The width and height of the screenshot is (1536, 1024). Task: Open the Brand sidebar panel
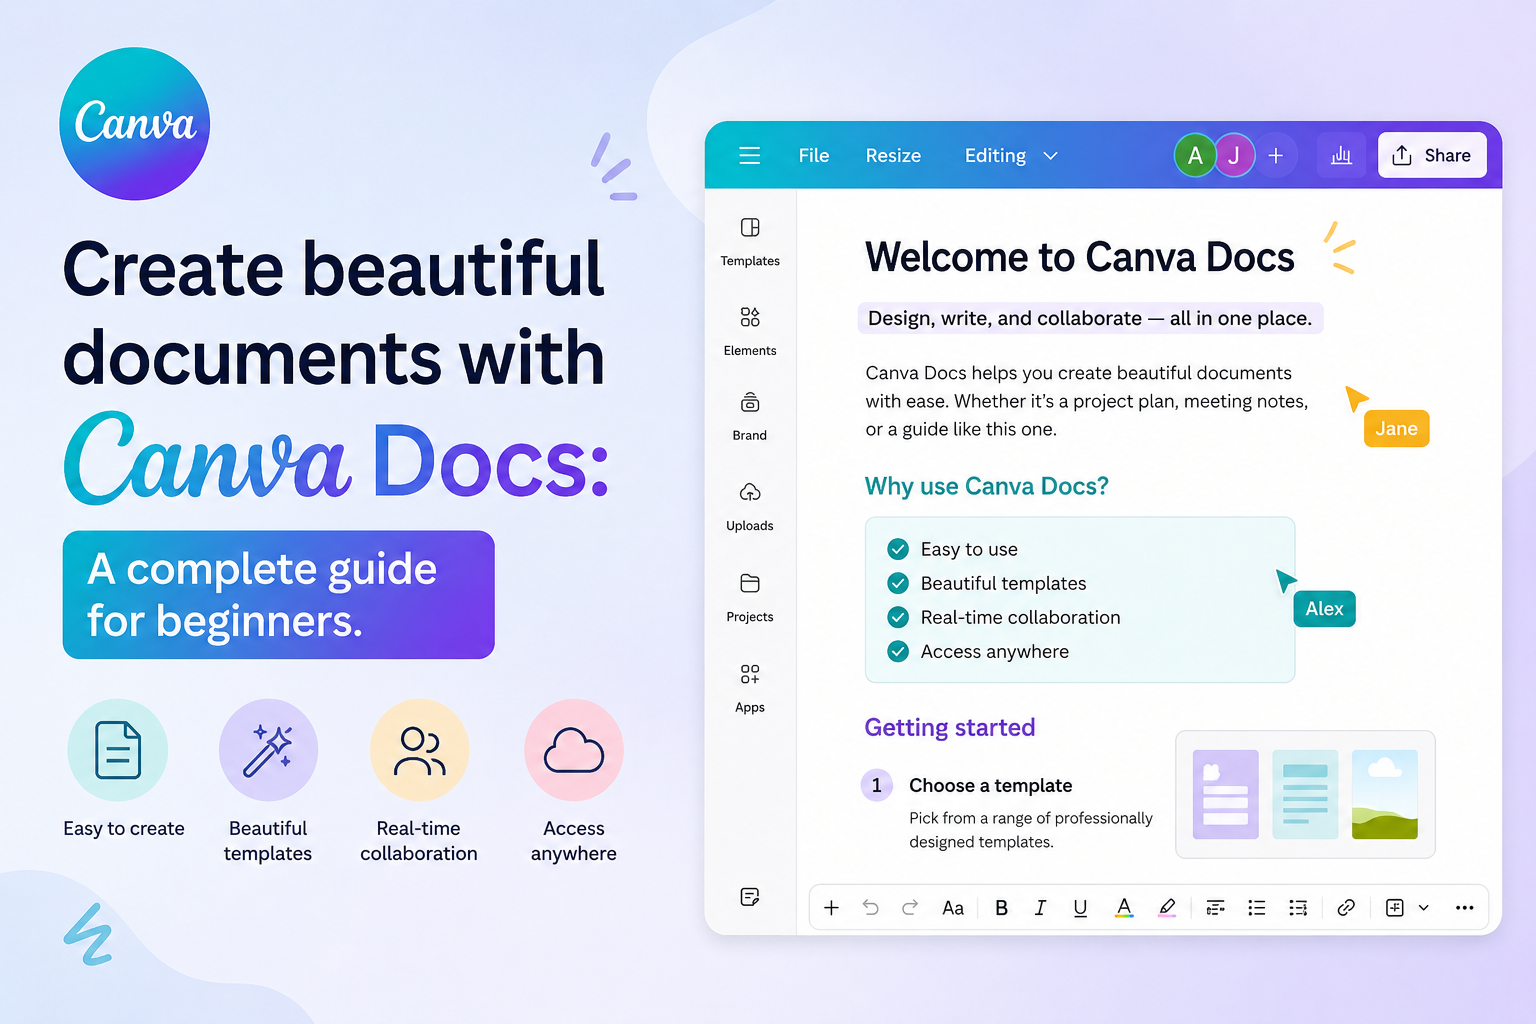[750, 417]
